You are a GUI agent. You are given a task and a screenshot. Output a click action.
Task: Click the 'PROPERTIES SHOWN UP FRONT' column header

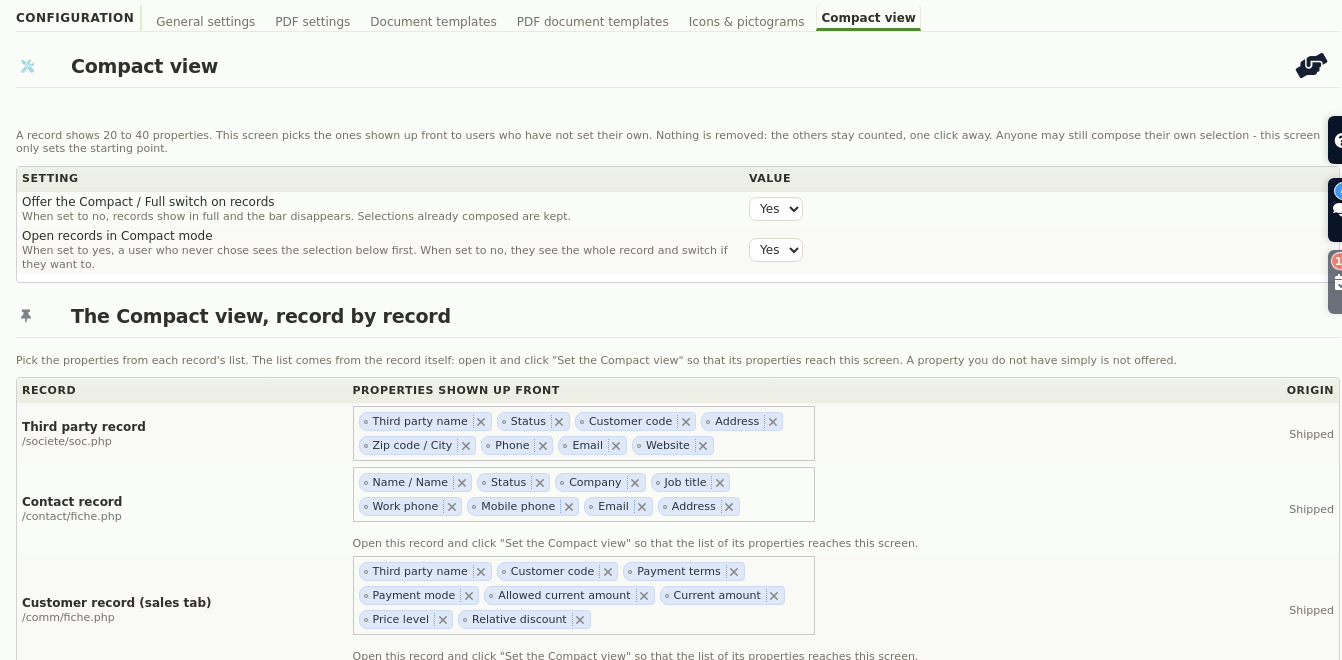click(x=456, y=390)
